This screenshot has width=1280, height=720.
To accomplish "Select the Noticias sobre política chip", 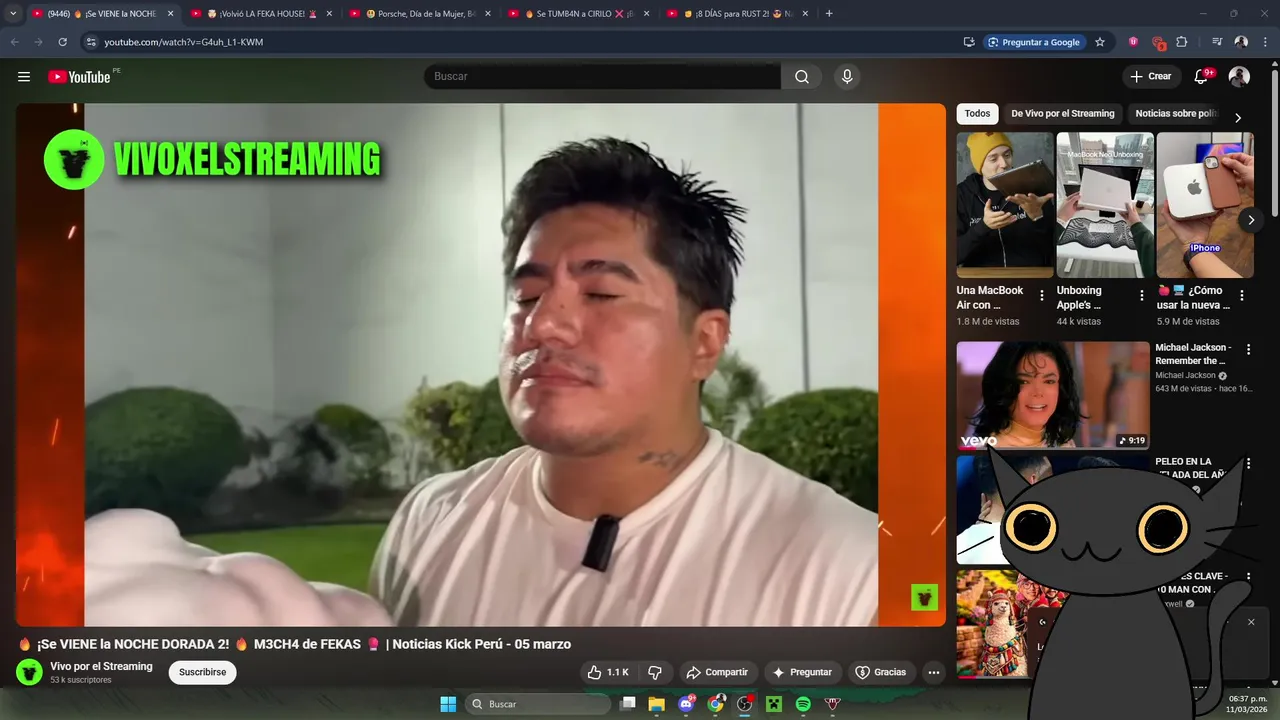I will point(1176,114).
